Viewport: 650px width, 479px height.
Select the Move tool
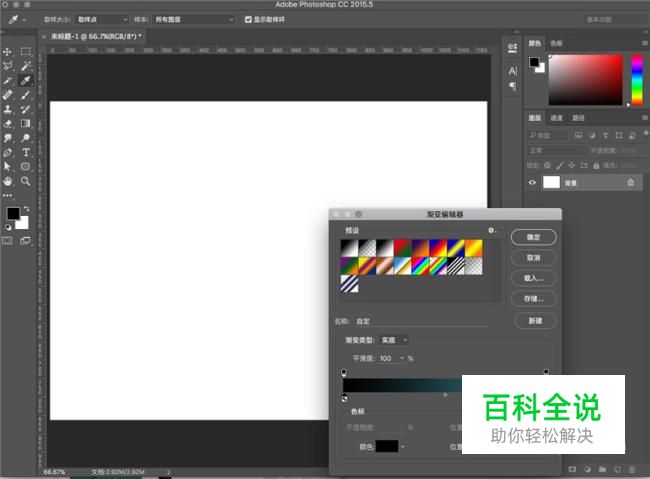pos(8,51)
